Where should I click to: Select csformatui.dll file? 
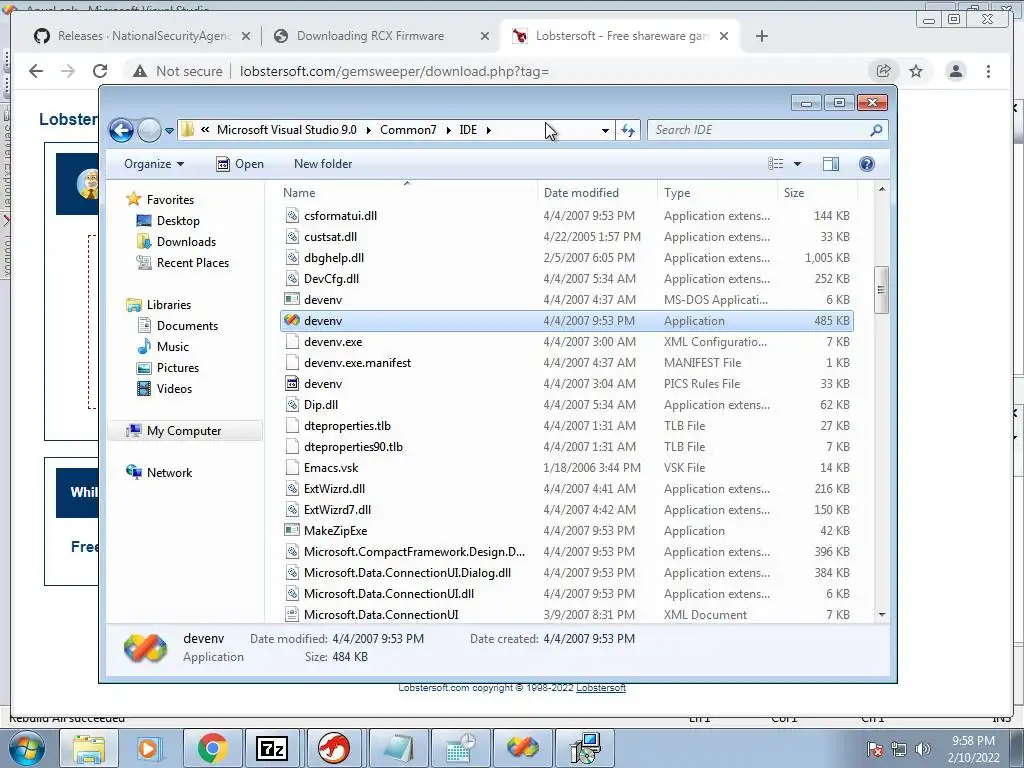[x=566, y=216]
